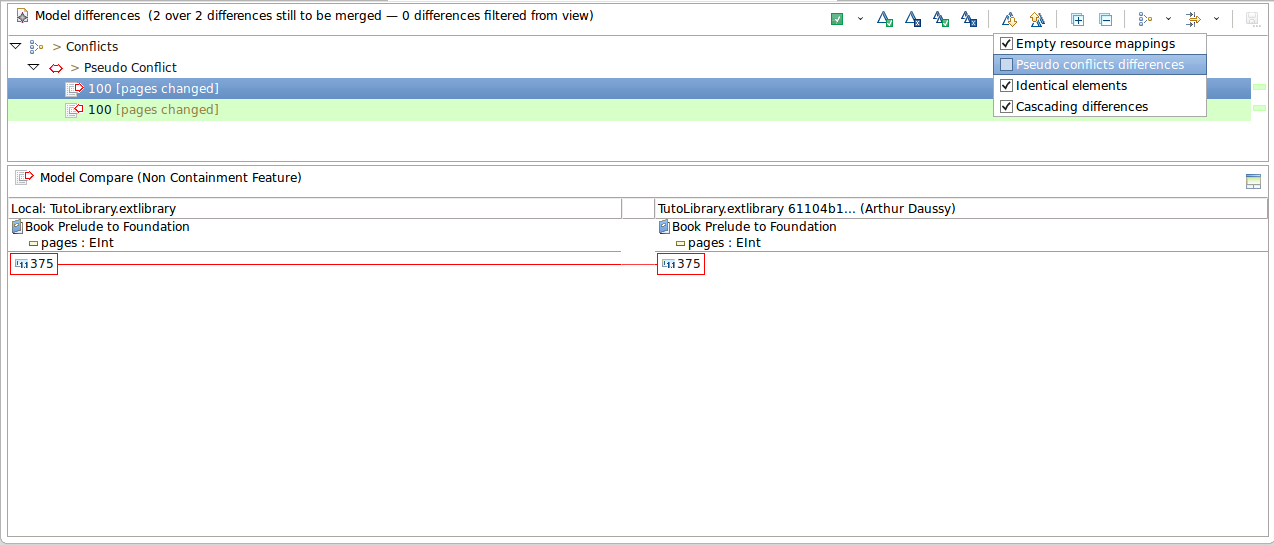Collapse the Pseudo Conflict node
Screen dimensions: 1274x545
(33, 67)
